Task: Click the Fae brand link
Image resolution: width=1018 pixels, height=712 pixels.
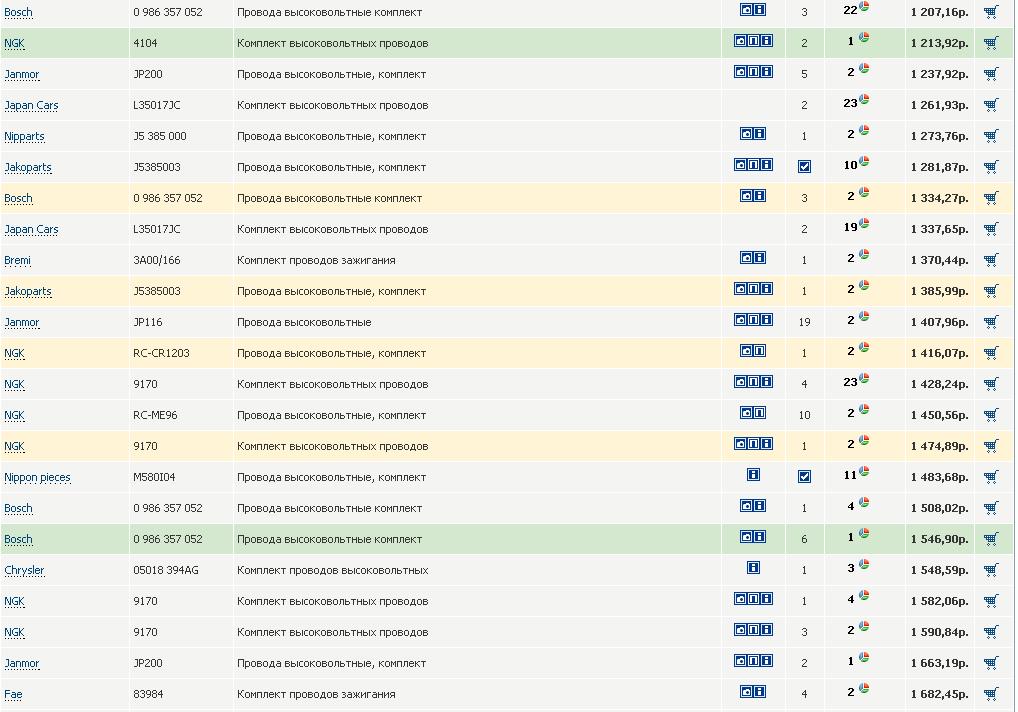Action: click(13, 694)
